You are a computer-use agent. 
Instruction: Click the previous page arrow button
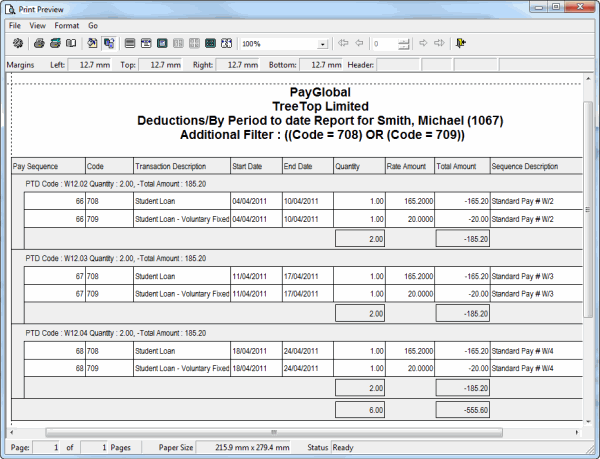point(358,44)
